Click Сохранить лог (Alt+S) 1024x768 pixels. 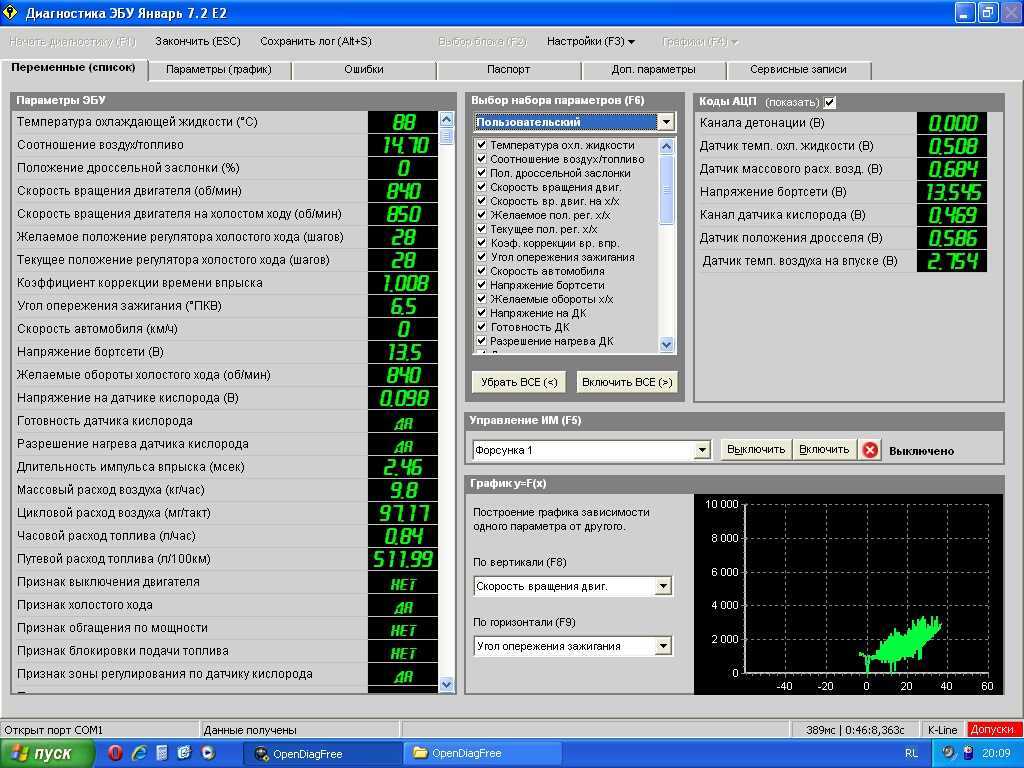(x=316, y=41)
